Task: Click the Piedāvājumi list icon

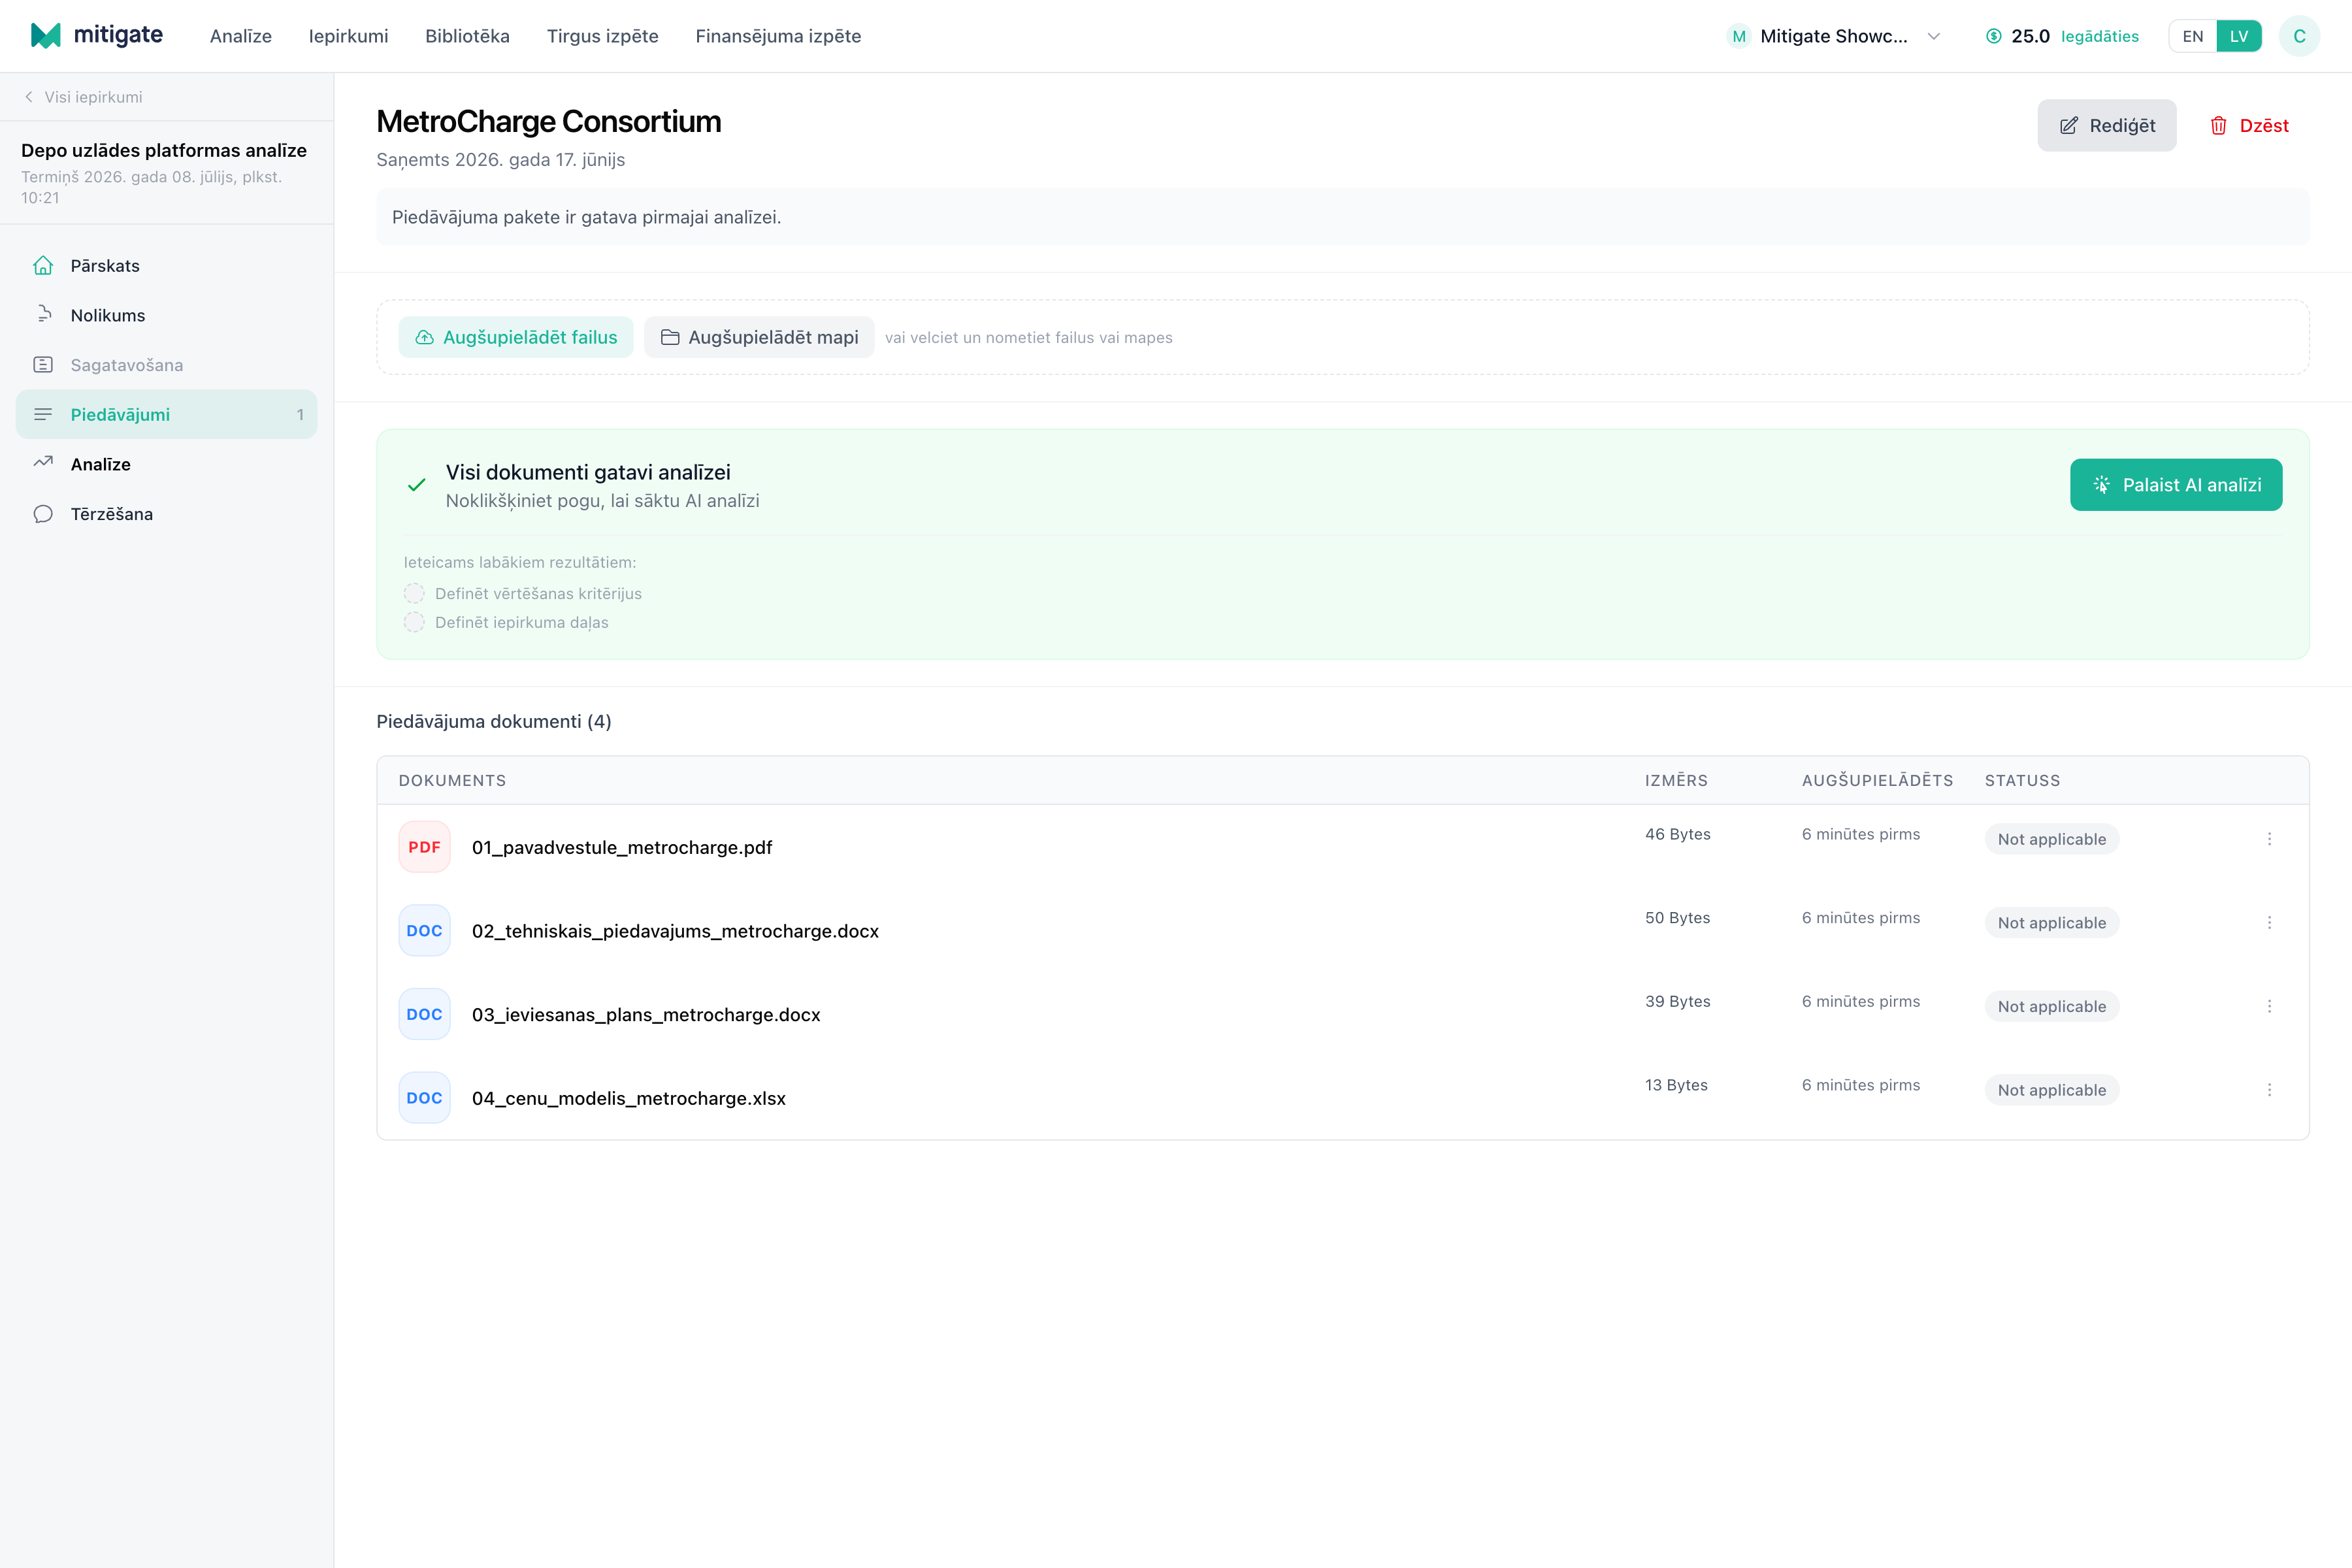Action: pyautogui.click(x=43, y=414)
